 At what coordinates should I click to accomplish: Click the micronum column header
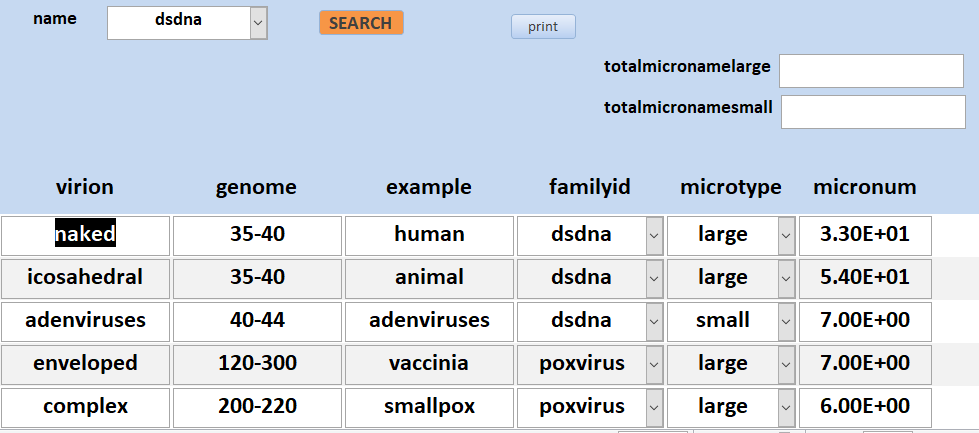pos(865,187)
